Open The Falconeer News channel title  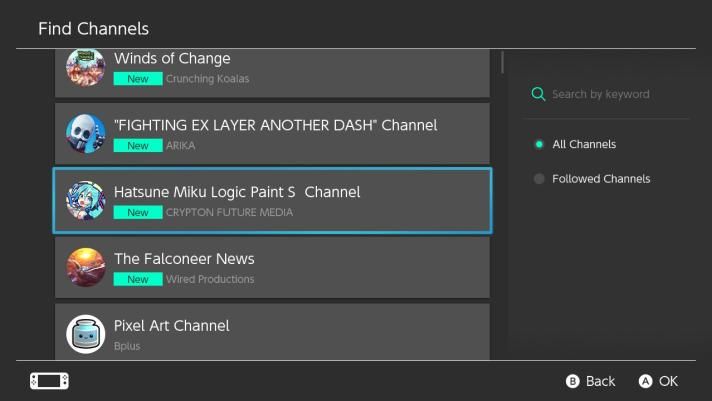click(184, 258)
